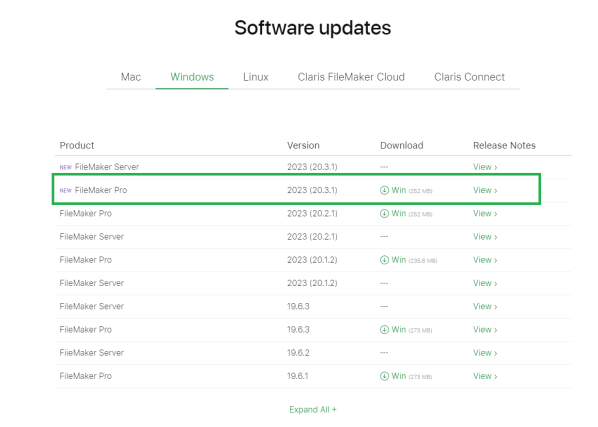This screenshot has width=598, height=427.
Task: Open View link for FileMaker Server 19.6.3
Action: point(485,307)
